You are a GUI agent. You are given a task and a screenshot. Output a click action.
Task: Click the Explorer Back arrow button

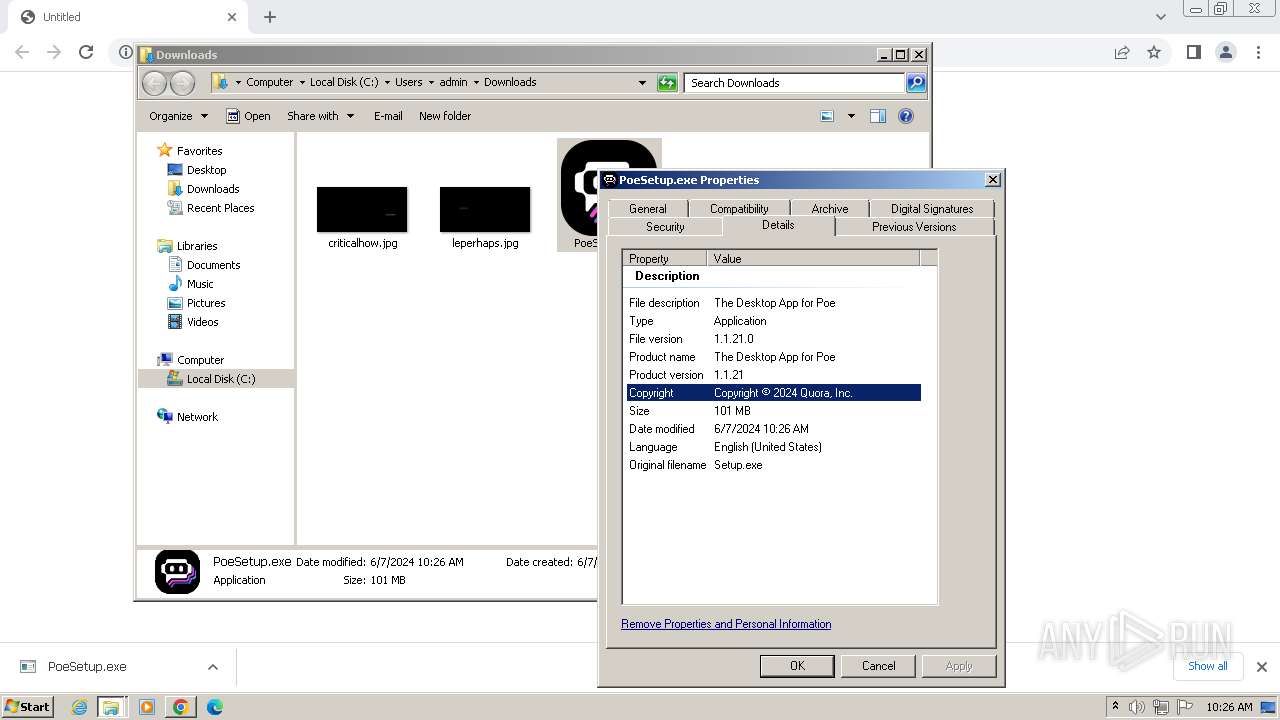click(x=155, y=83)
